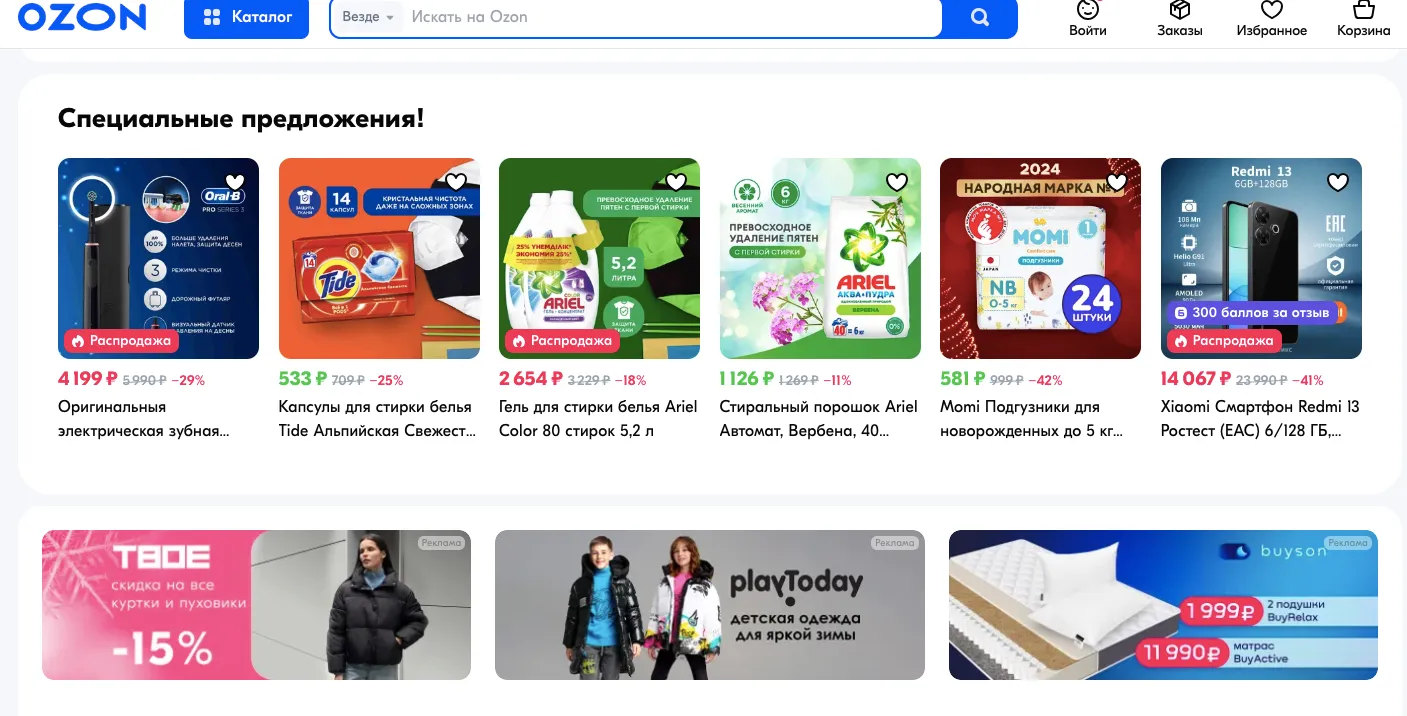Open the Избранное favorites icon

tap(1271, 19)
